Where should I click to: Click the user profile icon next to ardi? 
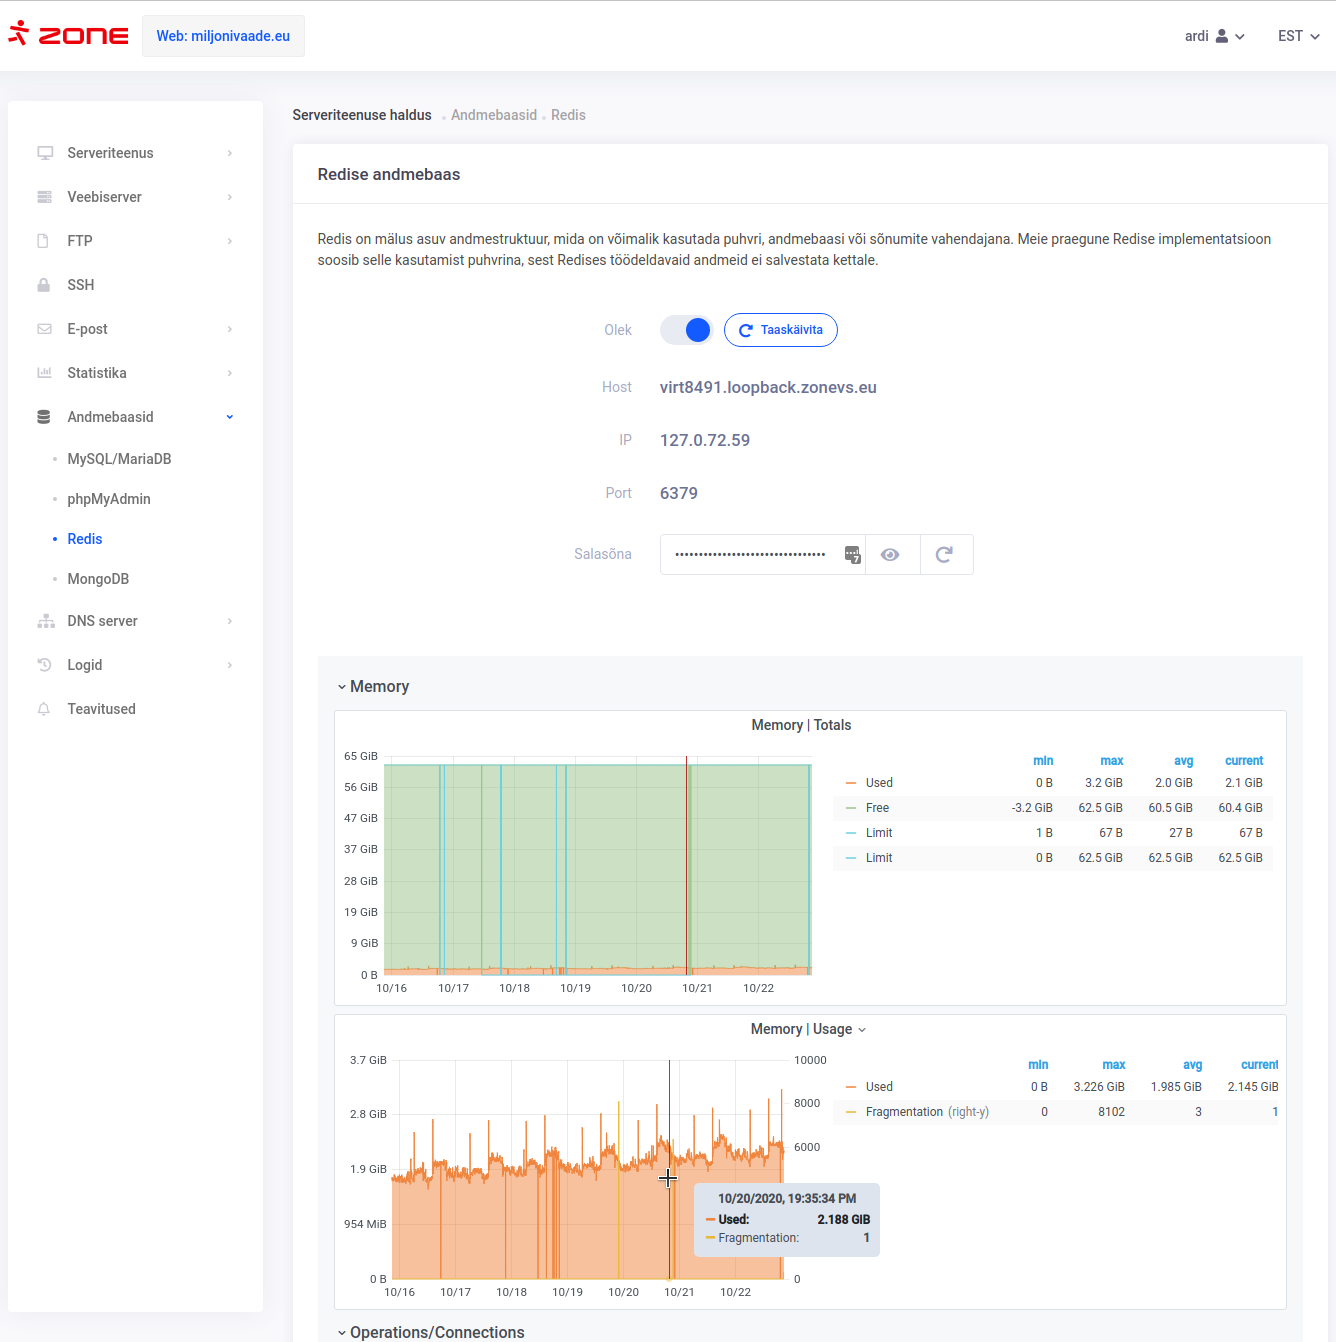click(1222, 36)
